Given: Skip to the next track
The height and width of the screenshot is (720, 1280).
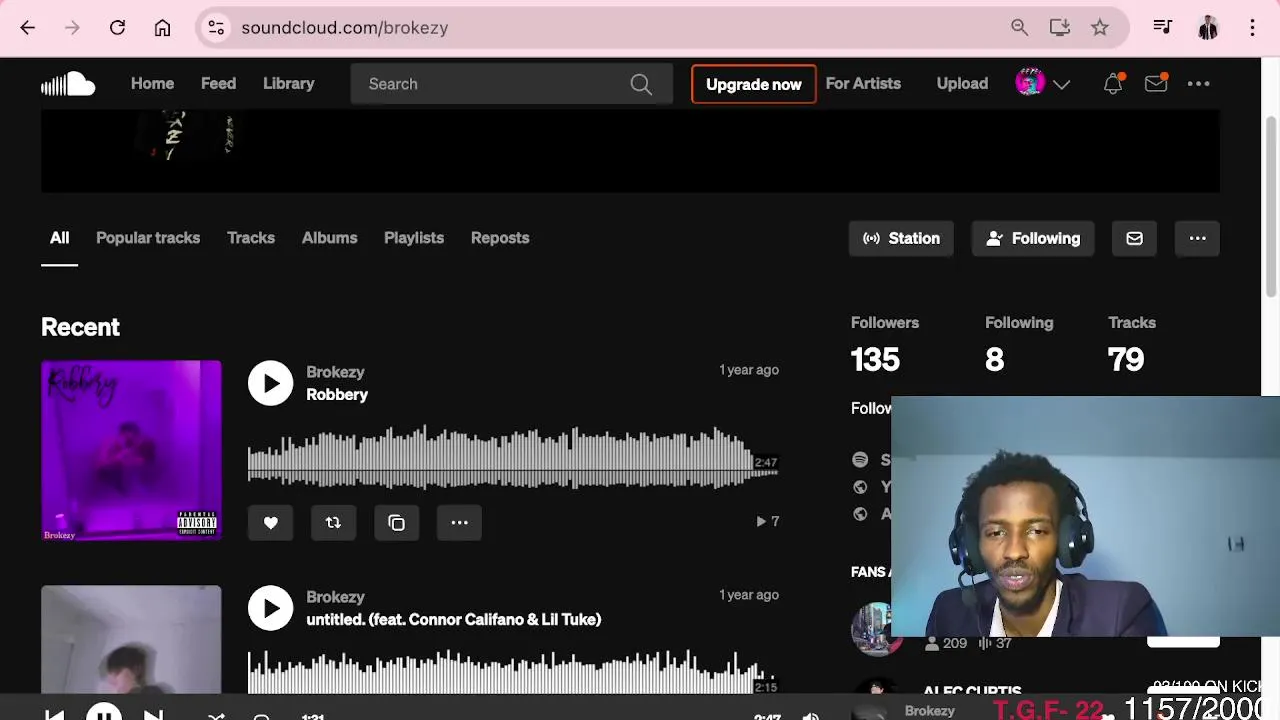Looking at the screenshot, I should (x=153, y=714).
